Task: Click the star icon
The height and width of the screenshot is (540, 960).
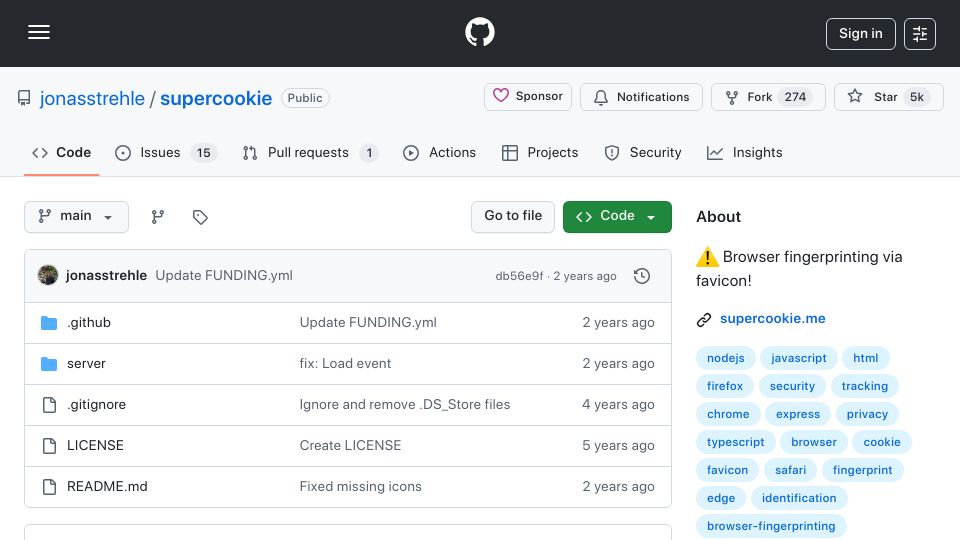Action: (855, 96)
